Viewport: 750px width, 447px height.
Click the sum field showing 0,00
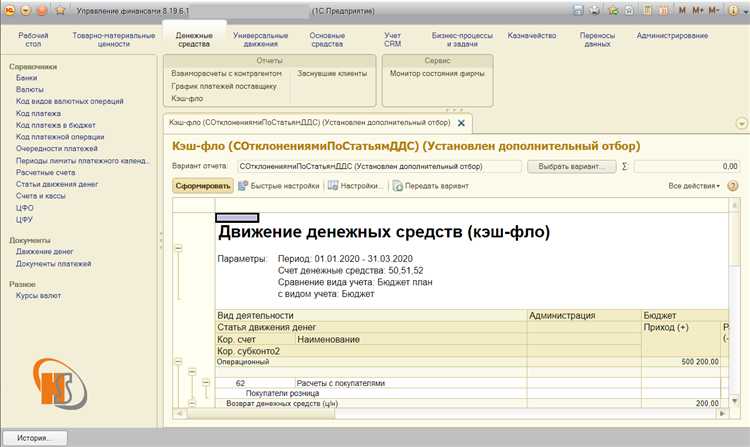[x=687, y=166]
